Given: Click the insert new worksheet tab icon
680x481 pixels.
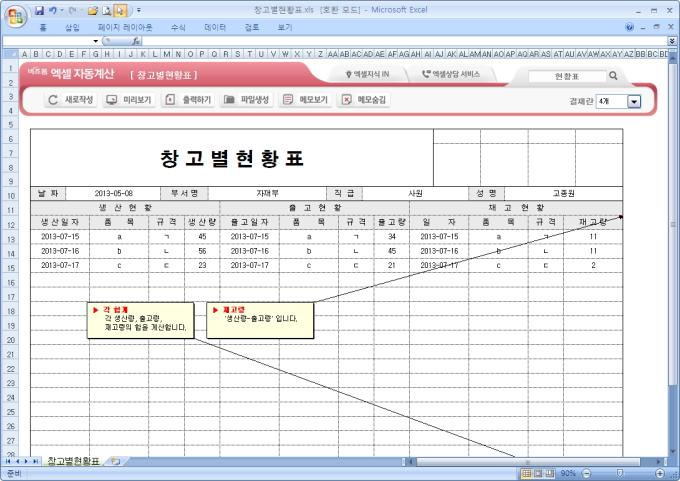Looking at the screenshot, I should [115, 461].
